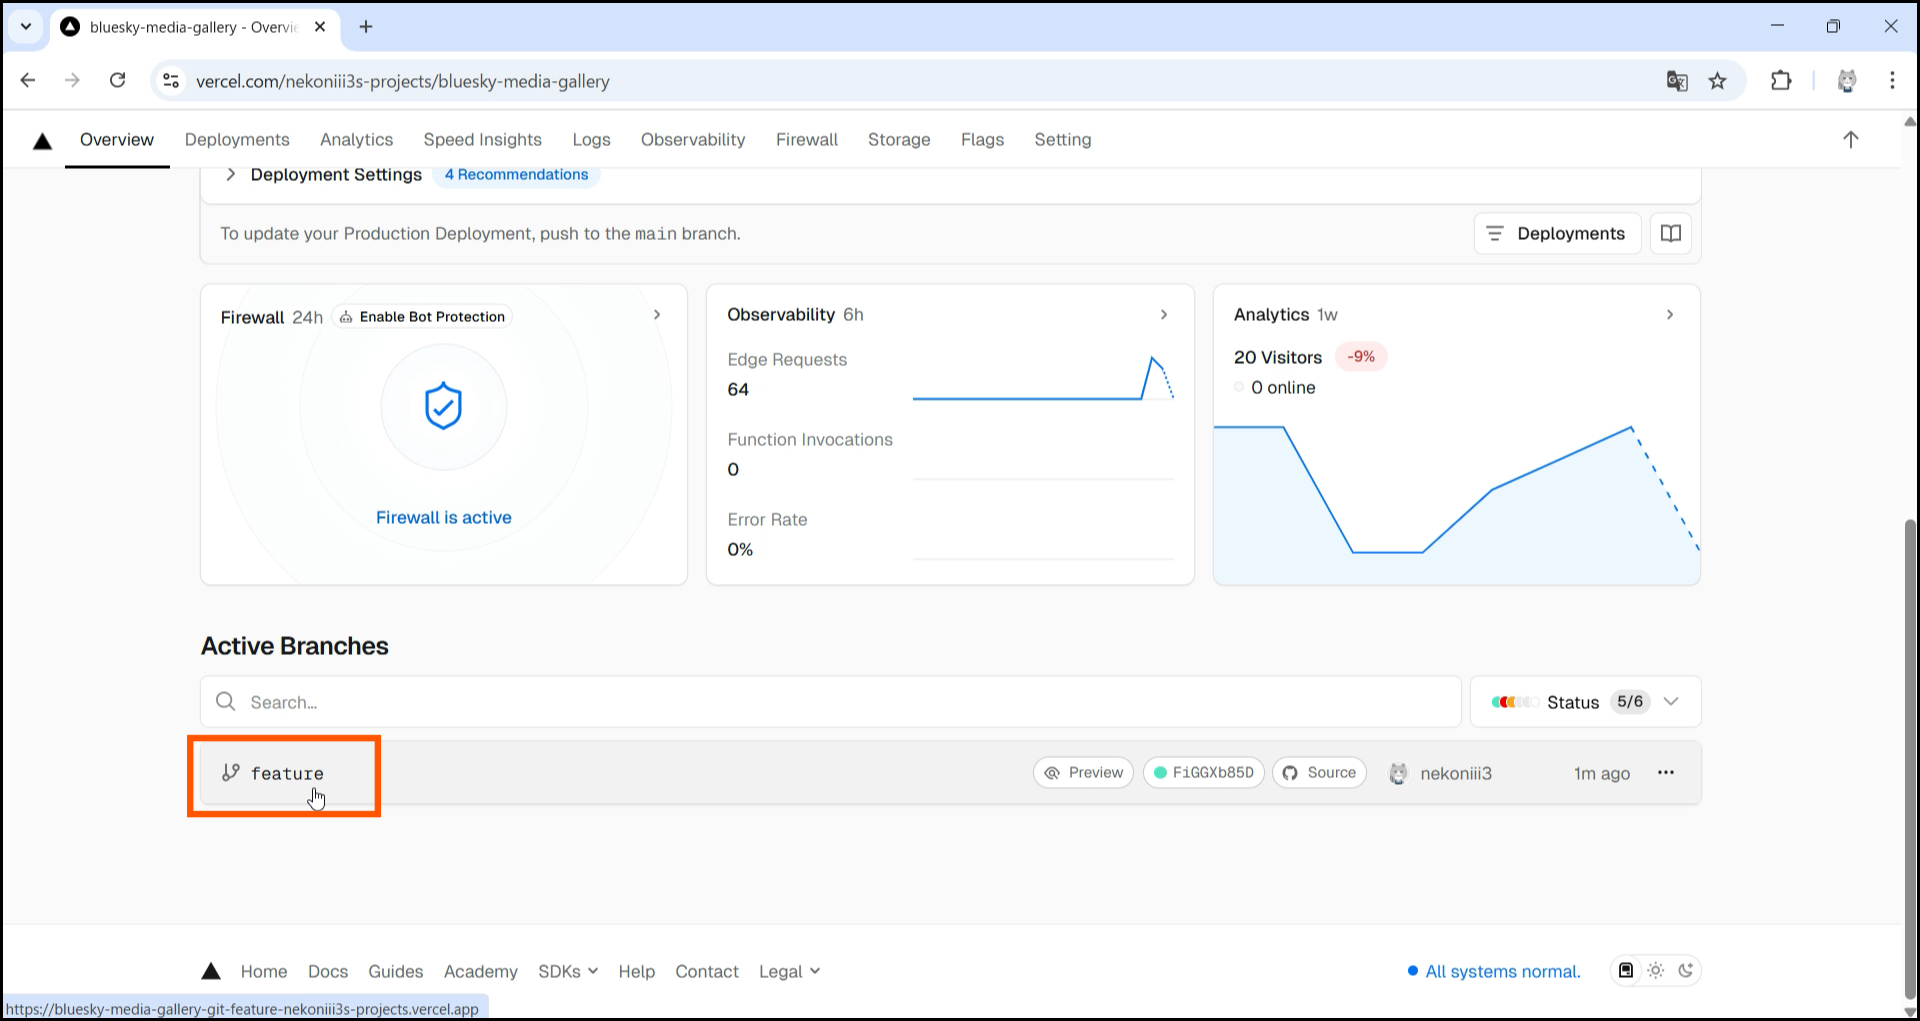
Task: Open the Observability tab
Action: tap(693, 140)
